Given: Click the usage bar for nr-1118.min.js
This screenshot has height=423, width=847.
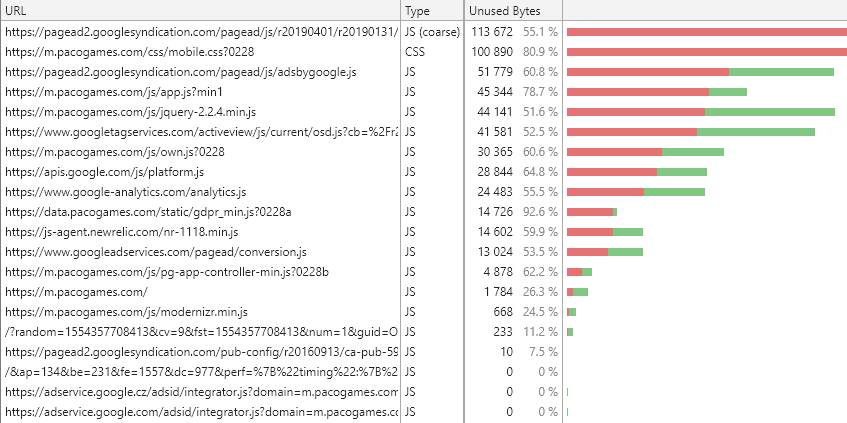Looking at the screenshot, I should (604, 232).
